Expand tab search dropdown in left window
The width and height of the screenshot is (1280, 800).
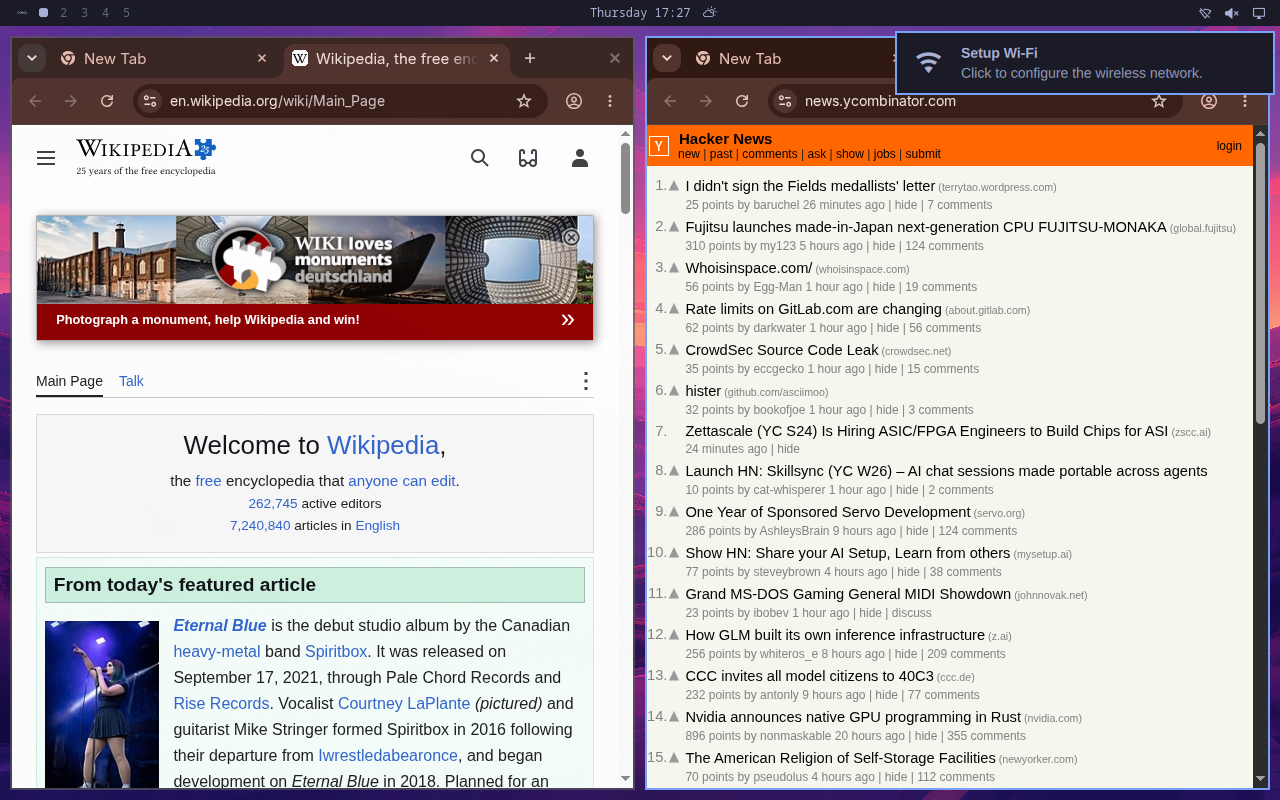coord(32,58)
